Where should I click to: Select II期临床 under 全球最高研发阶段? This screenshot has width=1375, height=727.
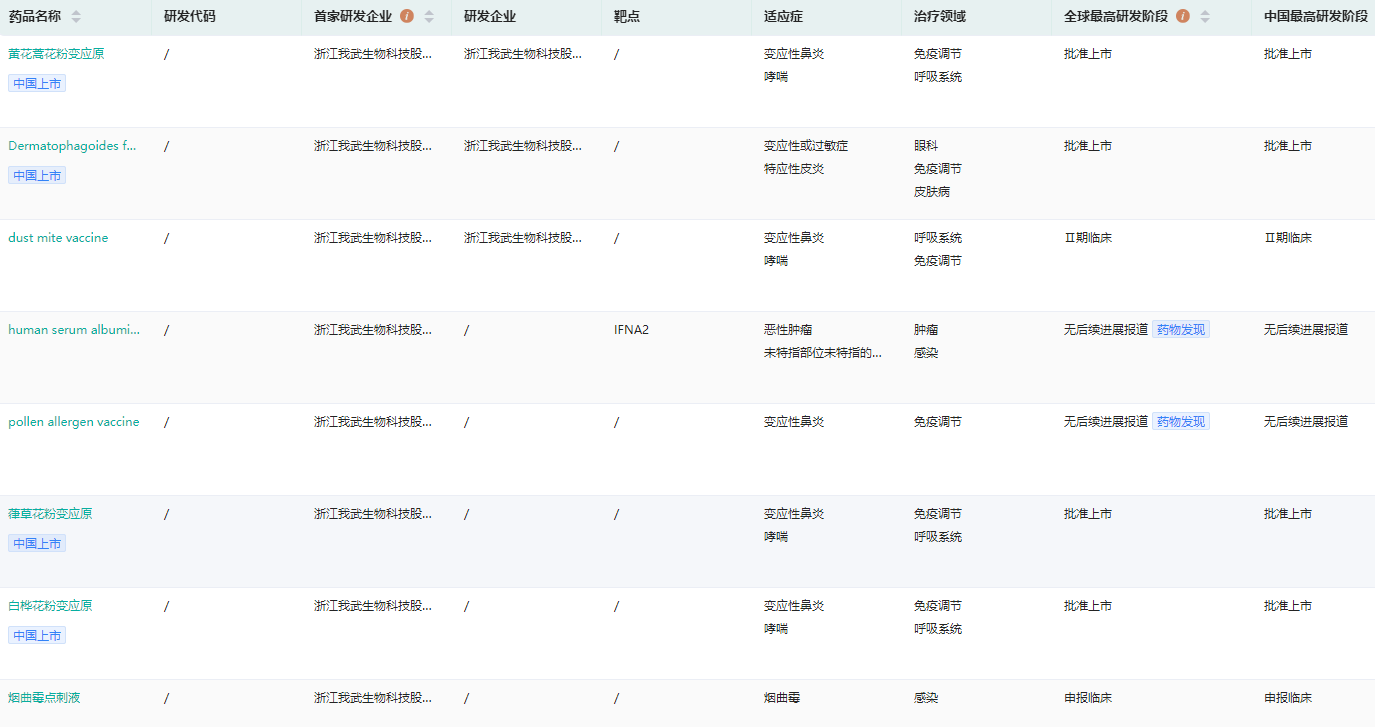tap(1088, 238)
